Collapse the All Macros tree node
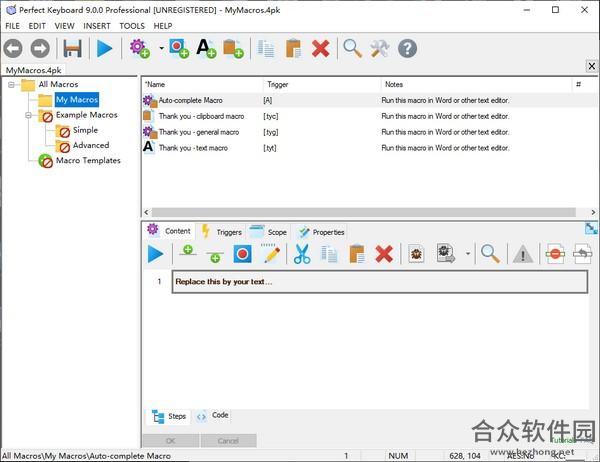Image resolution: width=600 pixels, height=462 pixels. (x=11, y=85)
